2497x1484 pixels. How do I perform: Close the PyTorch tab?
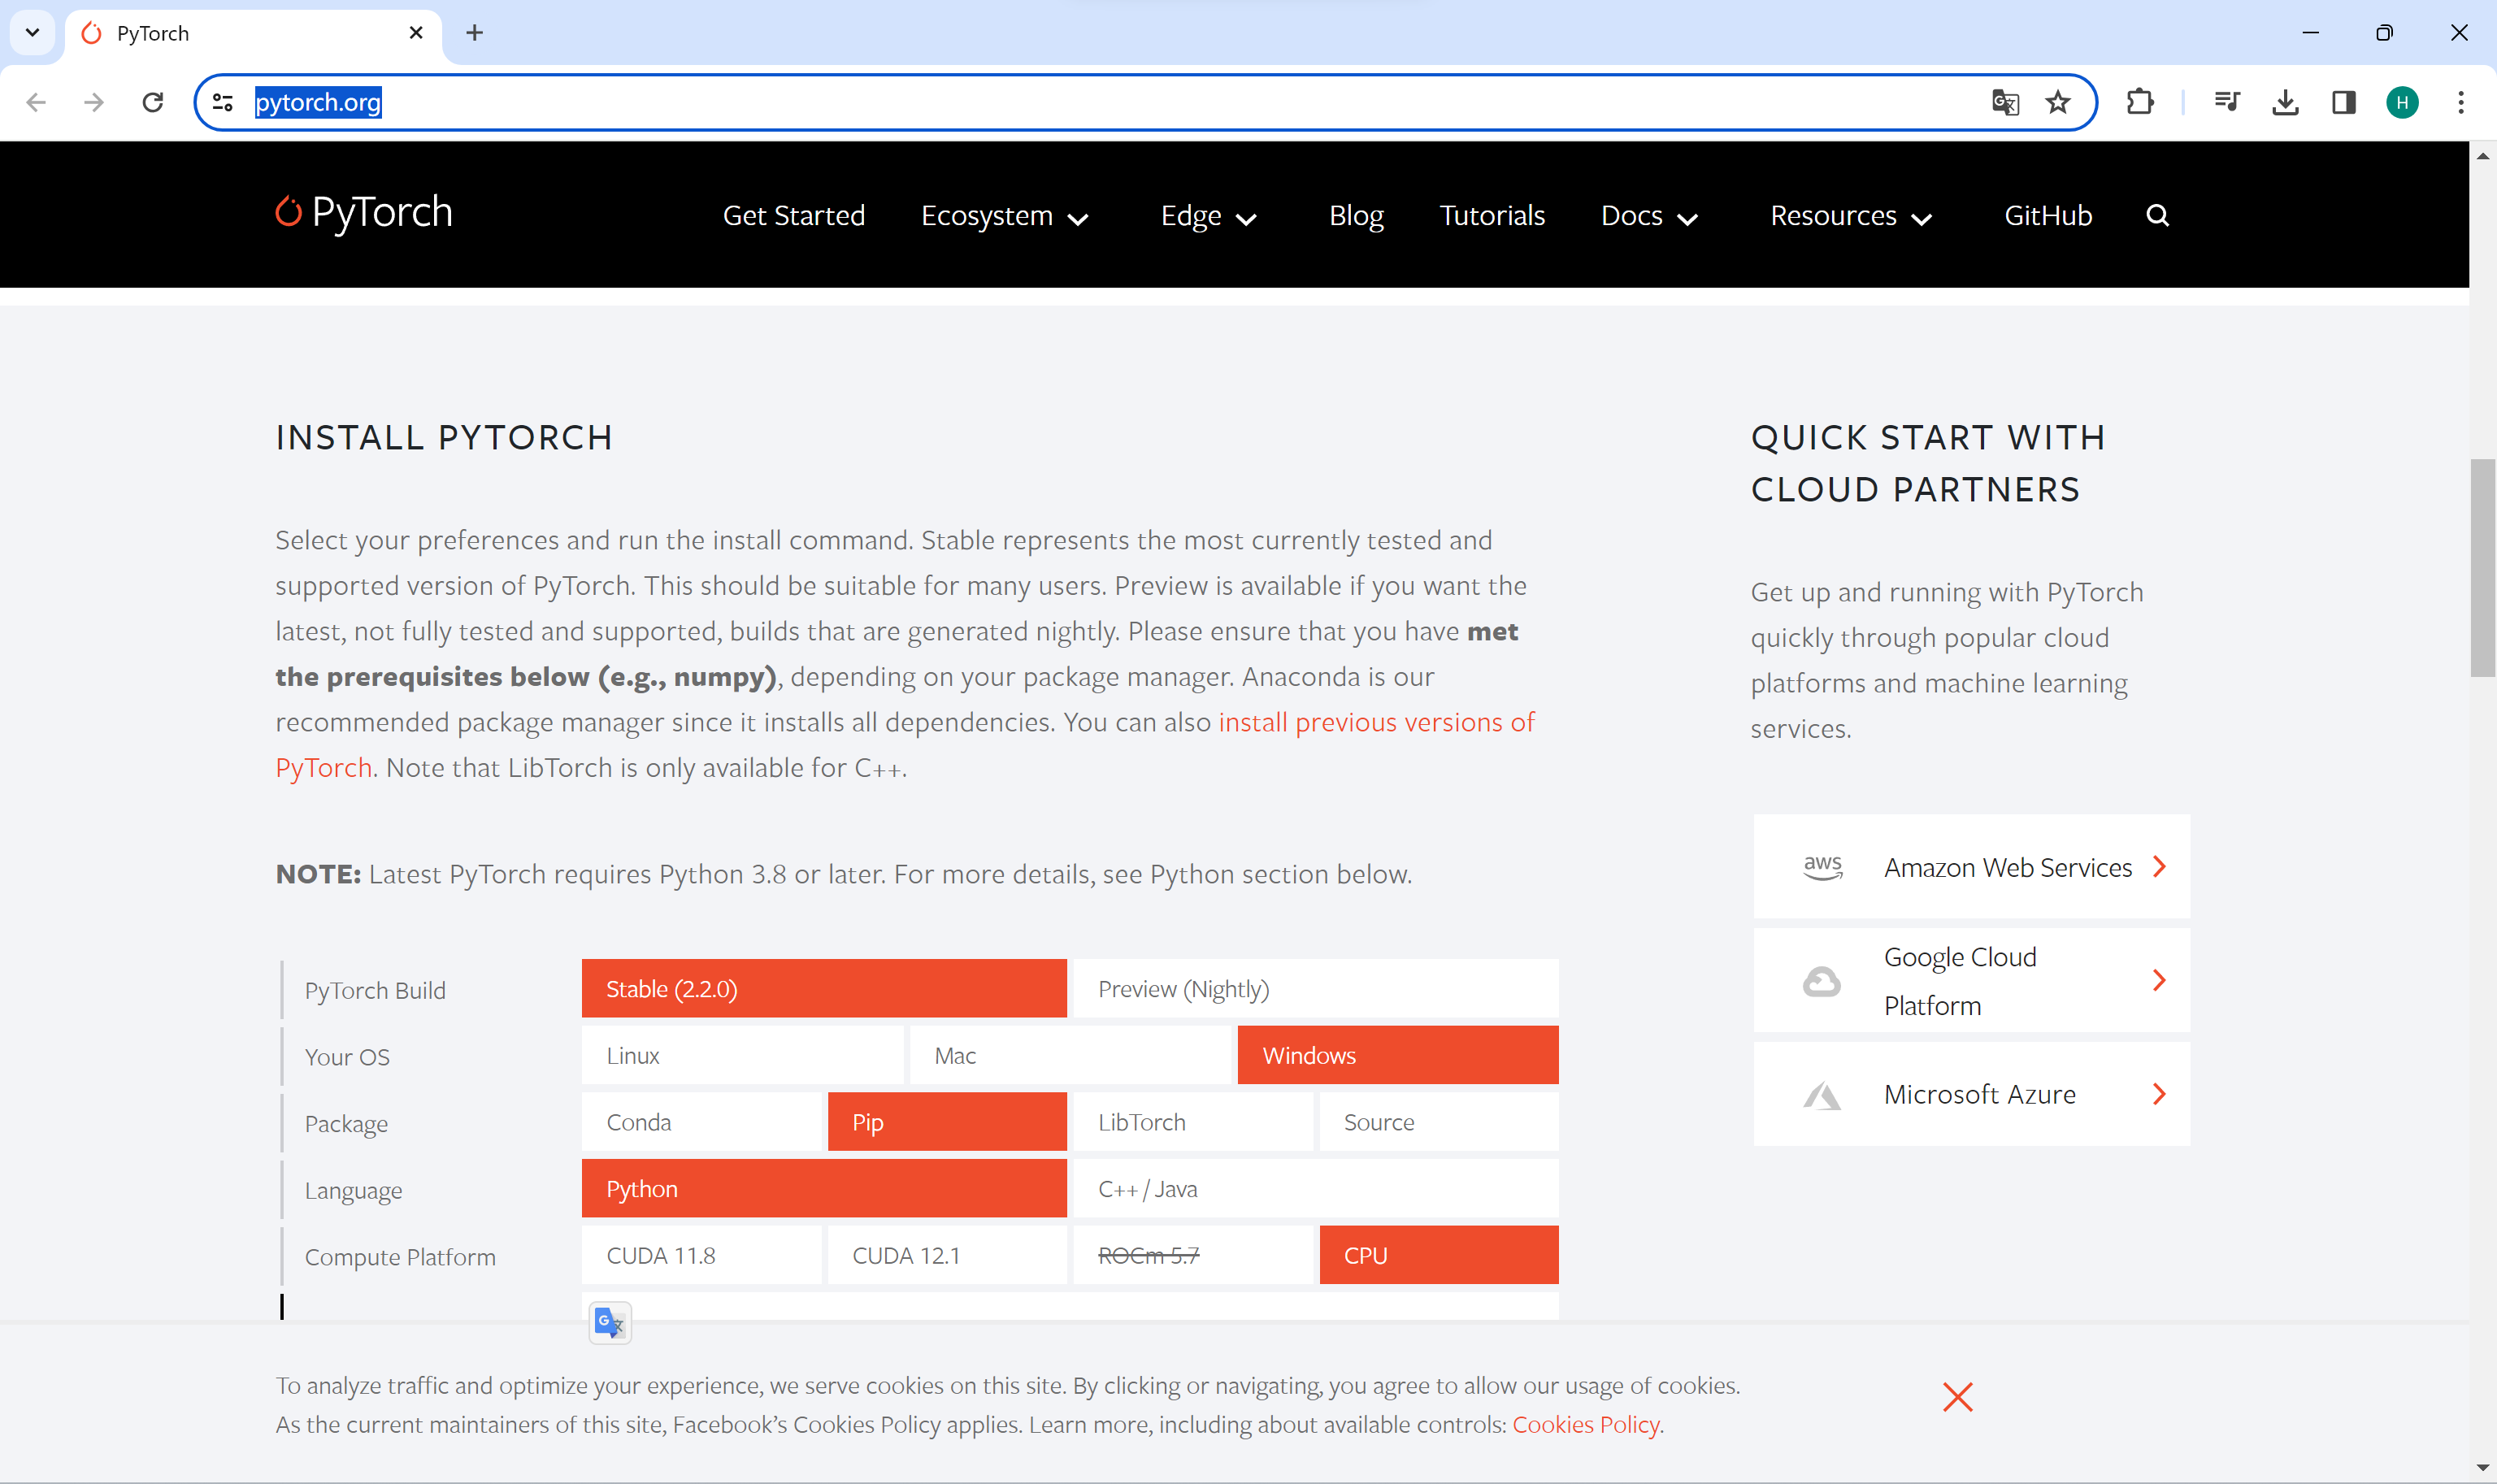[x=416, y=33]
